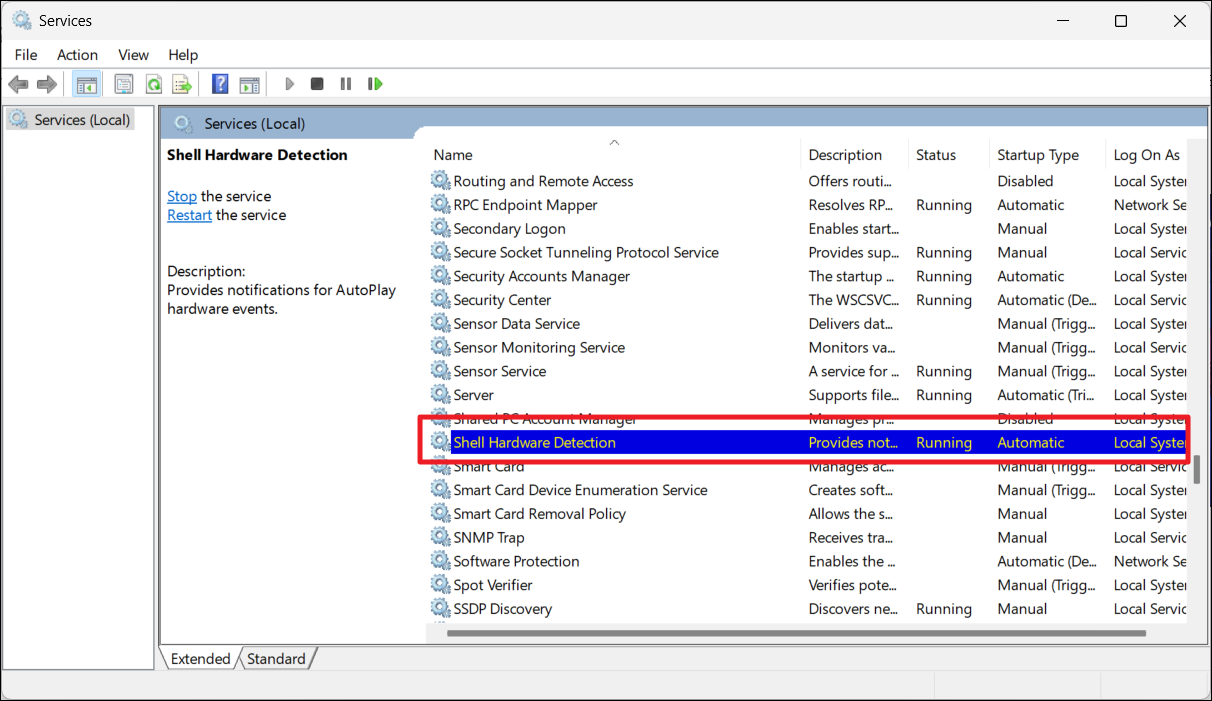Sort services by Name column header
The height and width of the screenshot is (701, 1212).
tap(453, 155)
